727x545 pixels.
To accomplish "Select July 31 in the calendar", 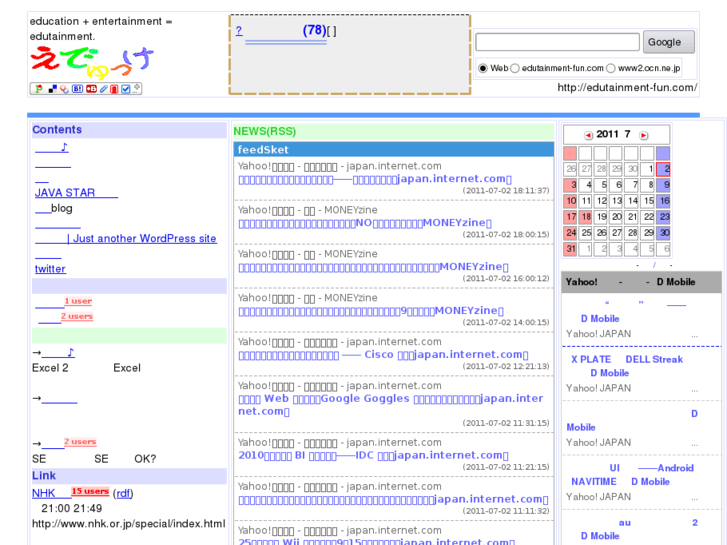I will coord(570,249).
